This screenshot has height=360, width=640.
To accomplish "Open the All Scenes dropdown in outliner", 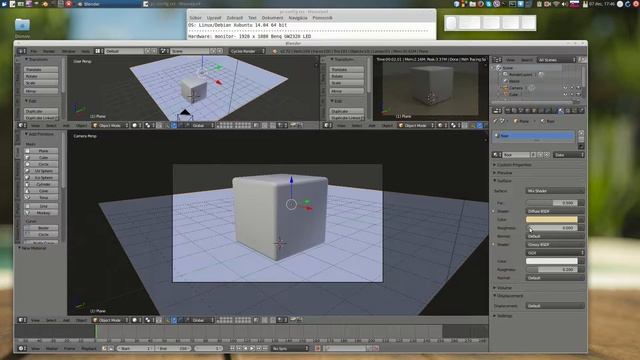I will pos(557,60).
